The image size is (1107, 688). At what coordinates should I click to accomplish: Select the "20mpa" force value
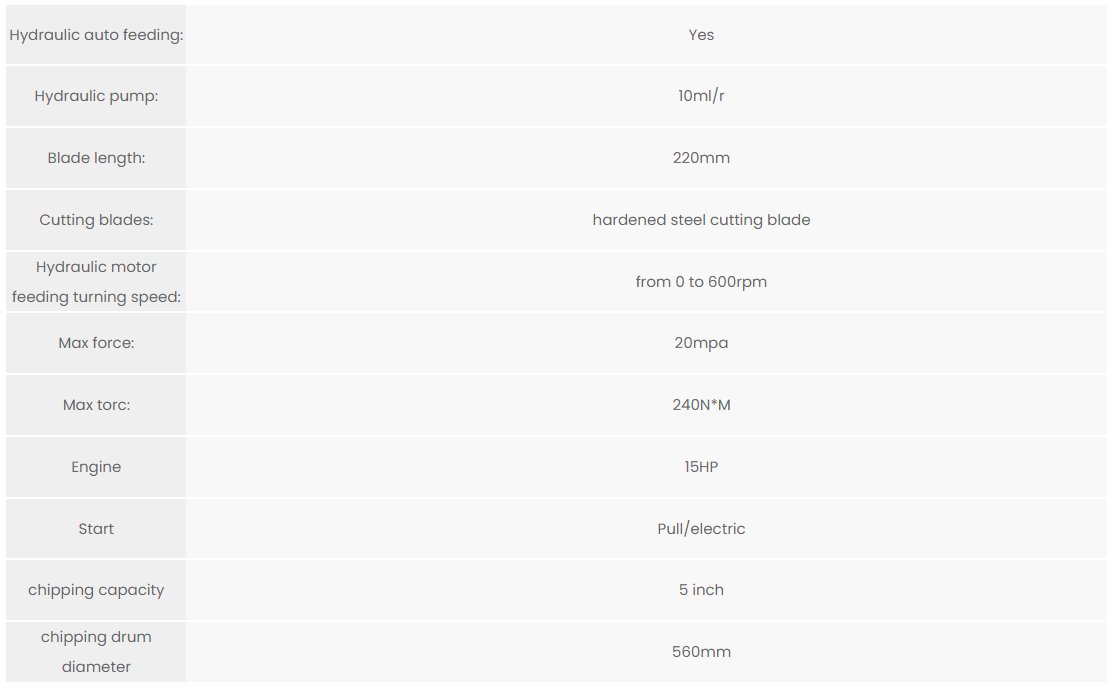(701, 343)
